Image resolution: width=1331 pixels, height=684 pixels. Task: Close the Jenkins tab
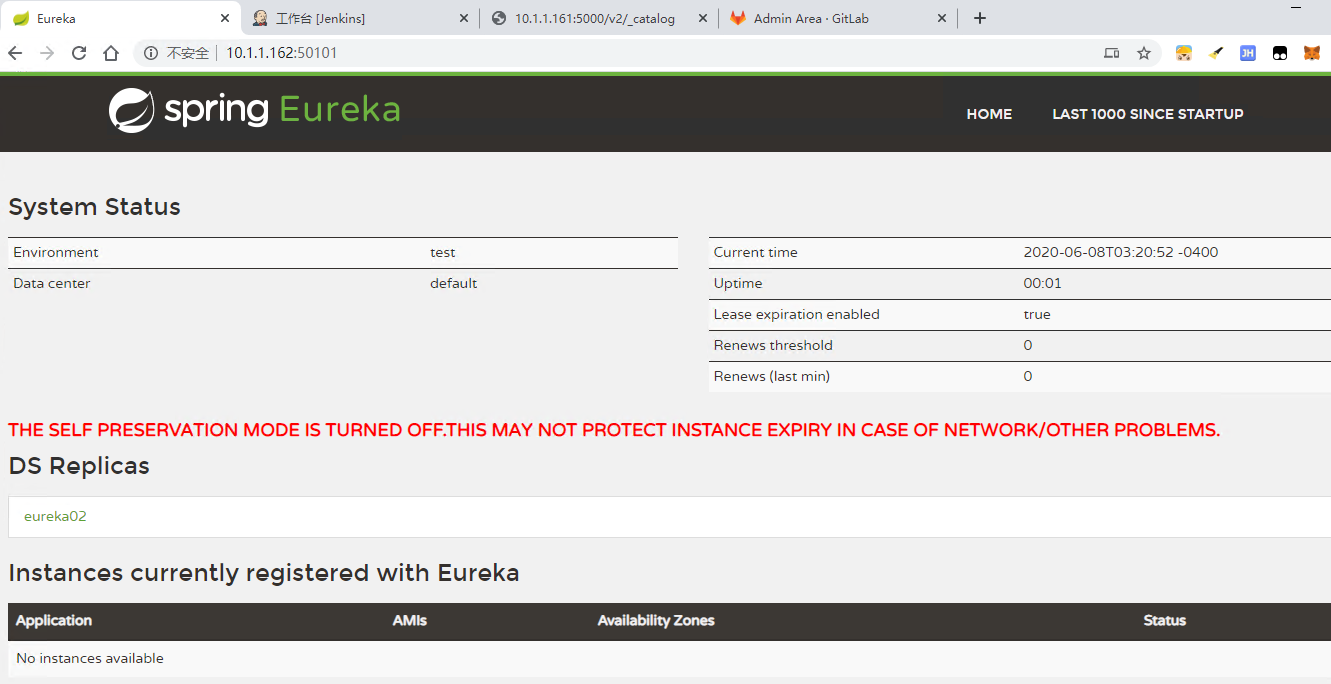463,18
